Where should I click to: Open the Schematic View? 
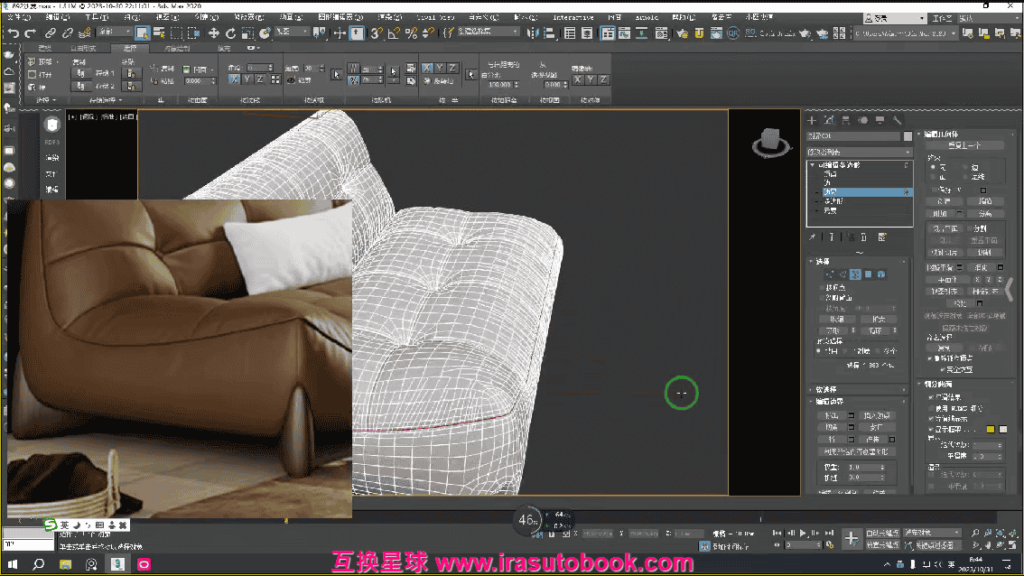(642, 33)
